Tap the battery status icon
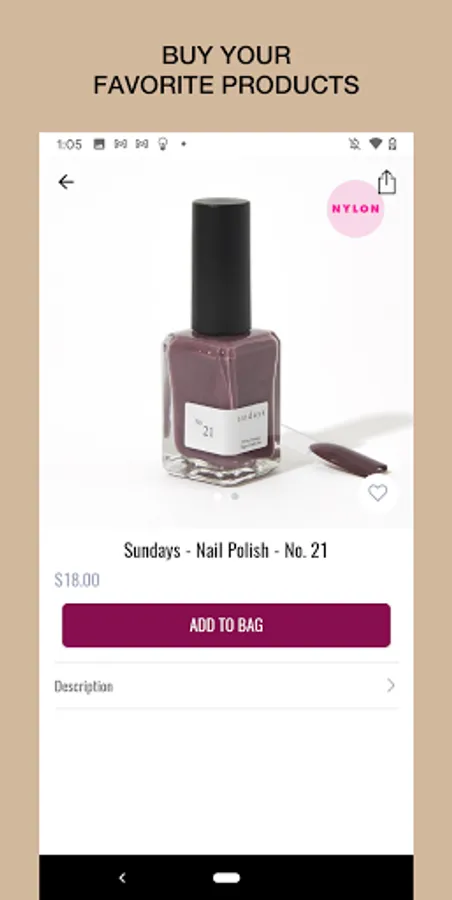 click(392, 144)
